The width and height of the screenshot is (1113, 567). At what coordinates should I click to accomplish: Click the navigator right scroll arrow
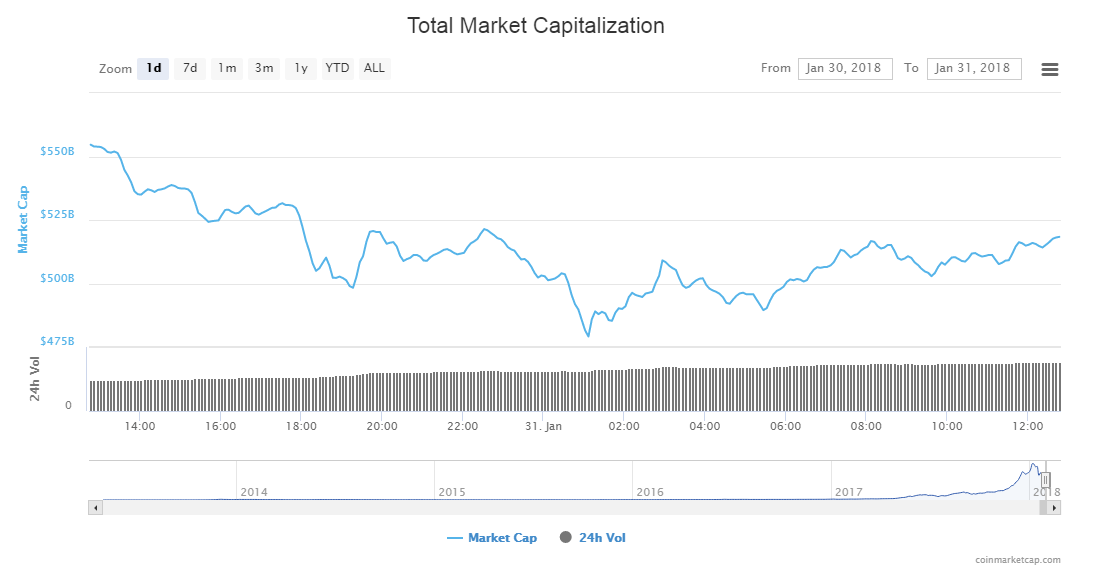pyautogui.click(x=1054, y=508)
